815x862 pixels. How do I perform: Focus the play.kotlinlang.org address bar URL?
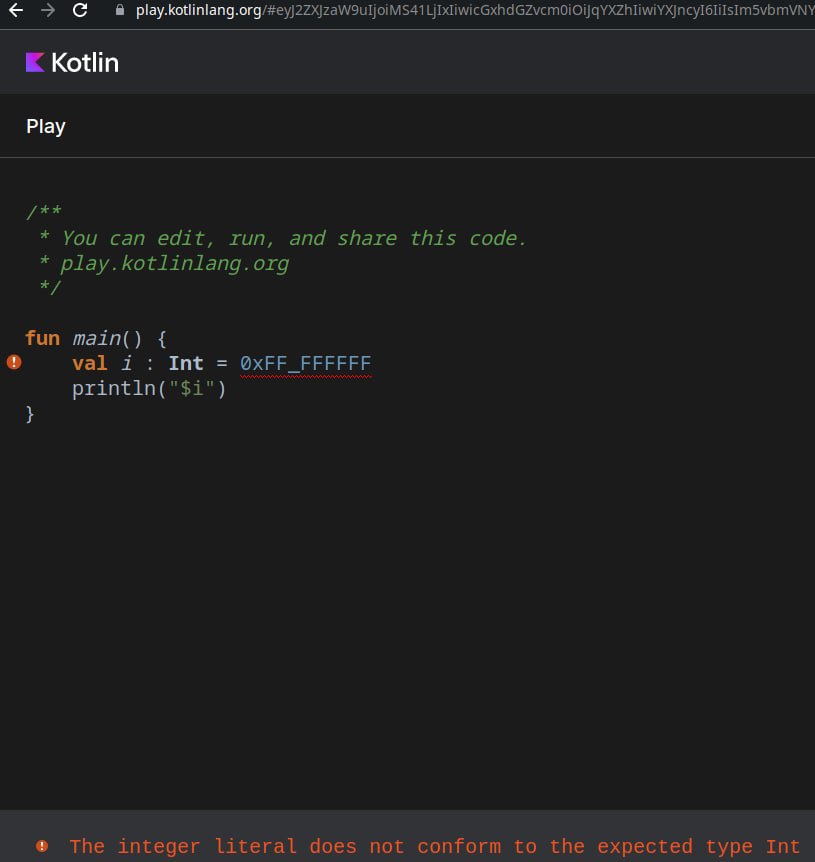click(475, 10)
